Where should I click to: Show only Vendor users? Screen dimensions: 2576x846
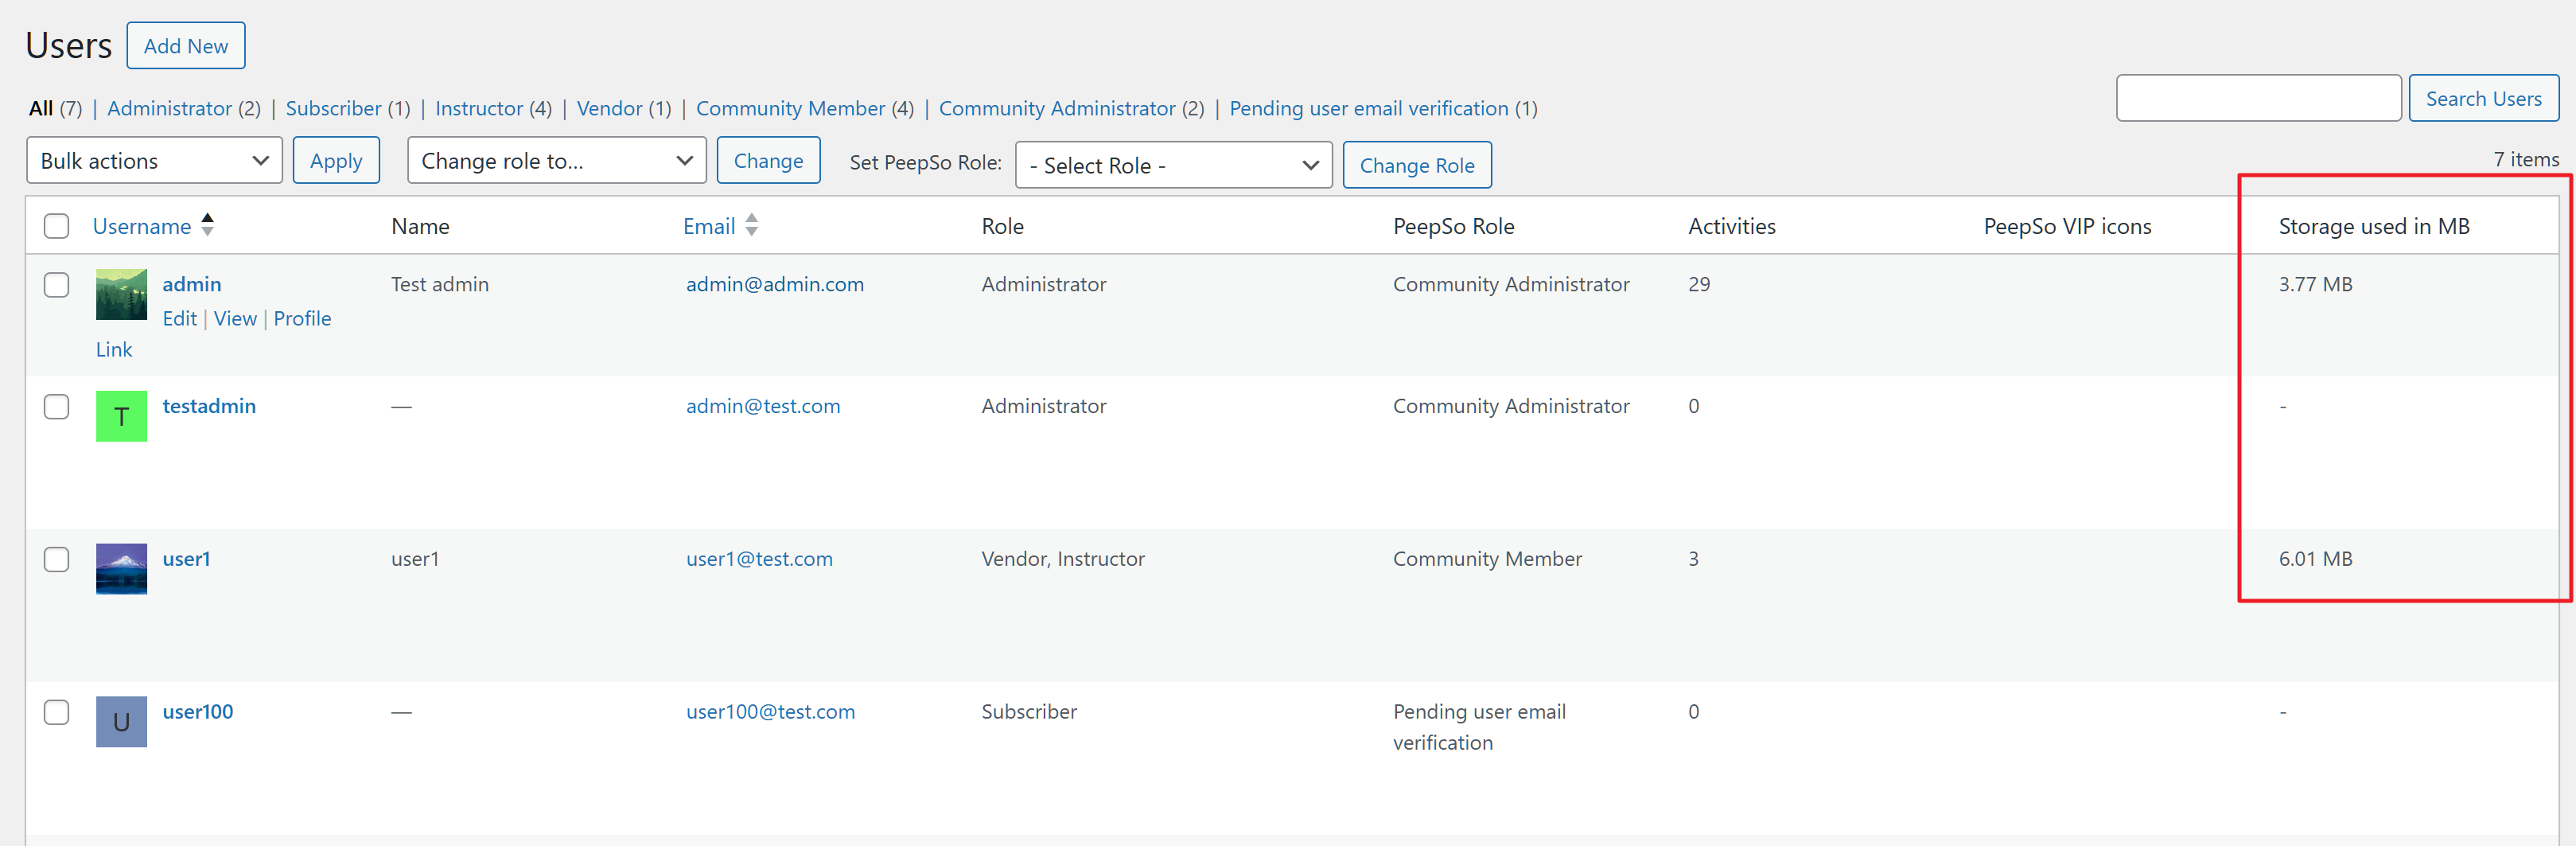609,108
